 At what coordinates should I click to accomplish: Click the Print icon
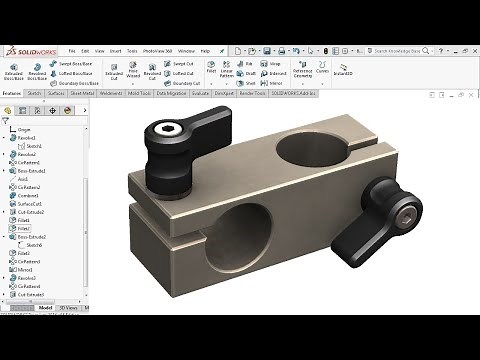coord(282,51)
